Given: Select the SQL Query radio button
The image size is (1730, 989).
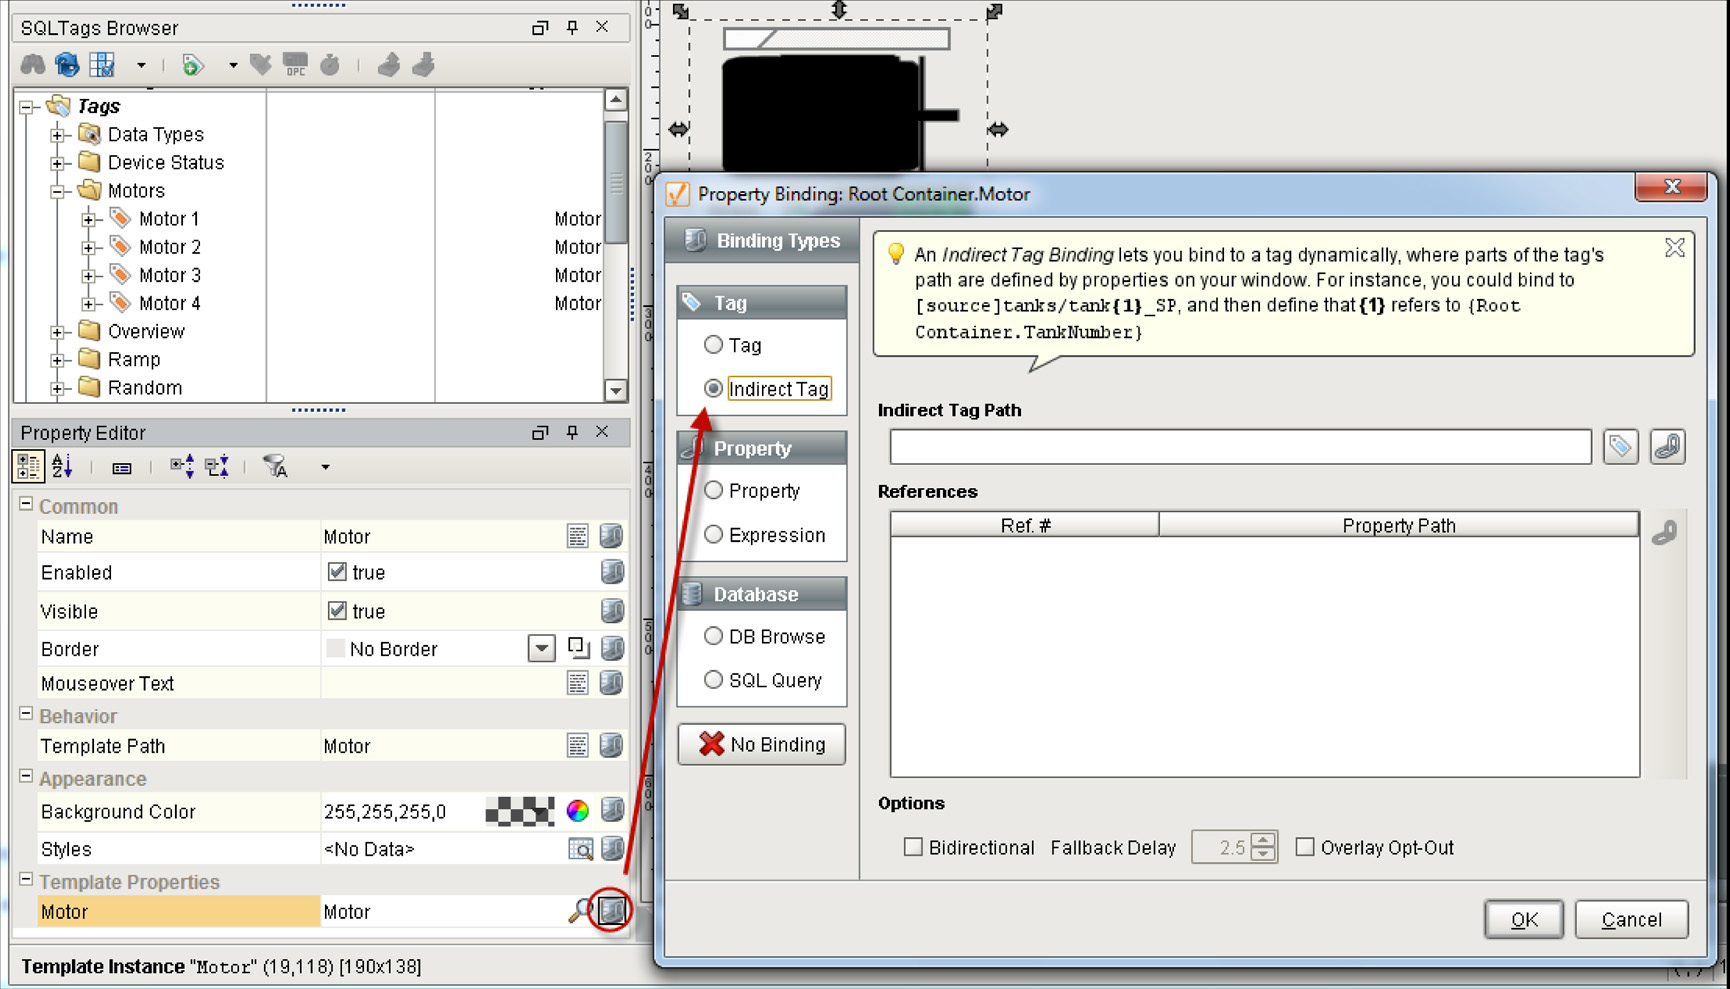Looking at the screenshot, I should click(713, 680).
